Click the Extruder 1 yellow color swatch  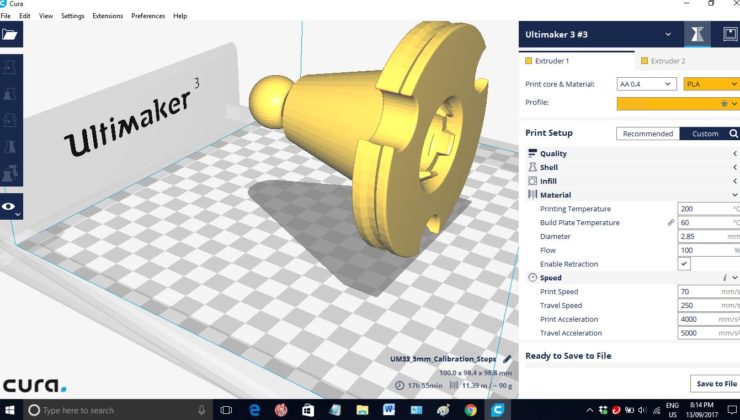(x=529, y=60)
